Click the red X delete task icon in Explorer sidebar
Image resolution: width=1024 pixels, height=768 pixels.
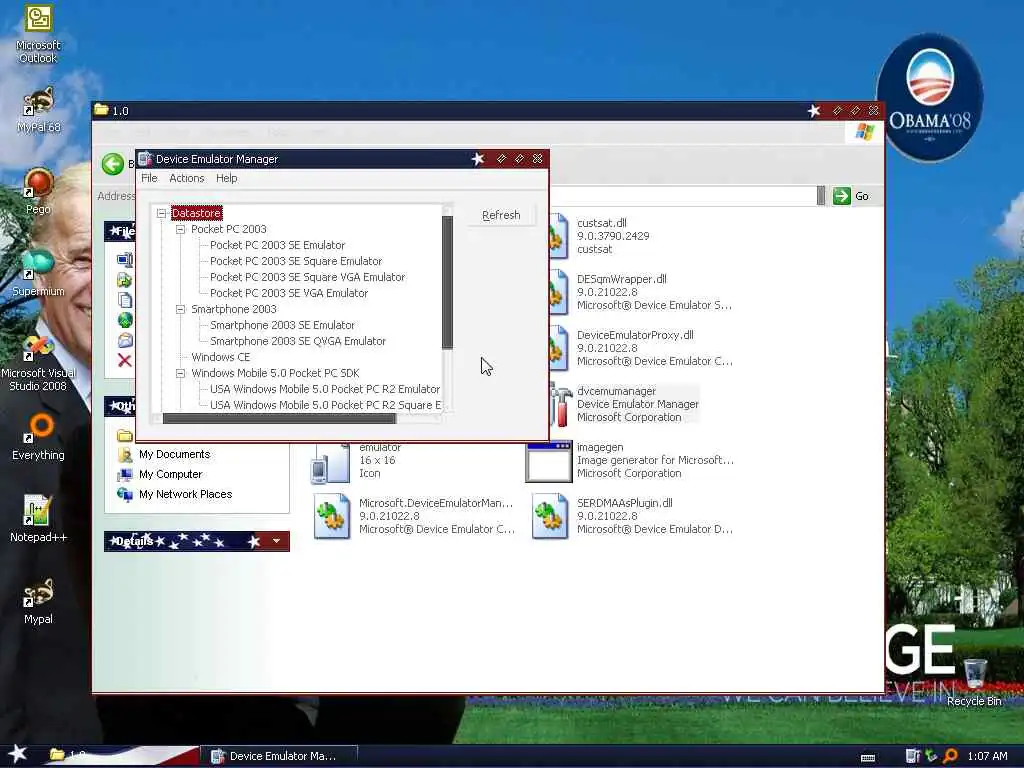tap(125, 360)
